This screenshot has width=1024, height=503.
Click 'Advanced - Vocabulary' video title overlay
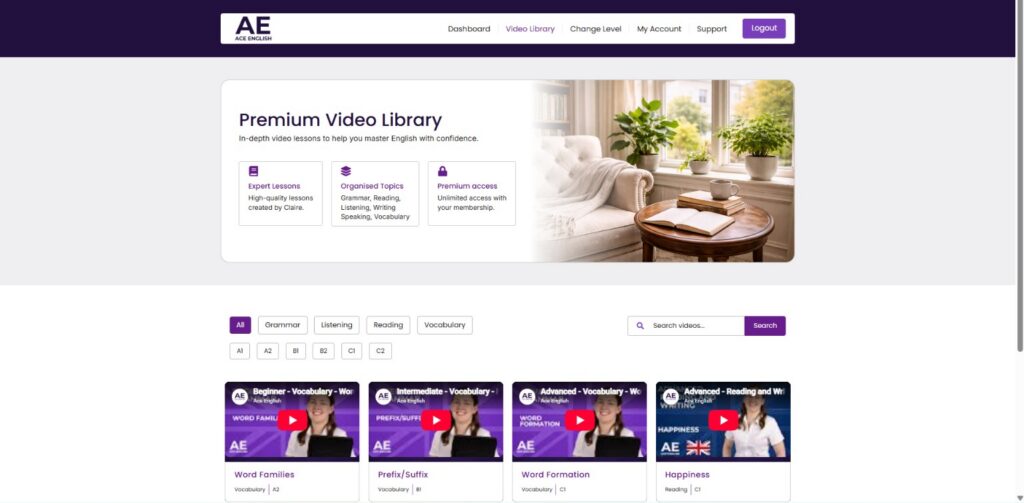(591, 391)
